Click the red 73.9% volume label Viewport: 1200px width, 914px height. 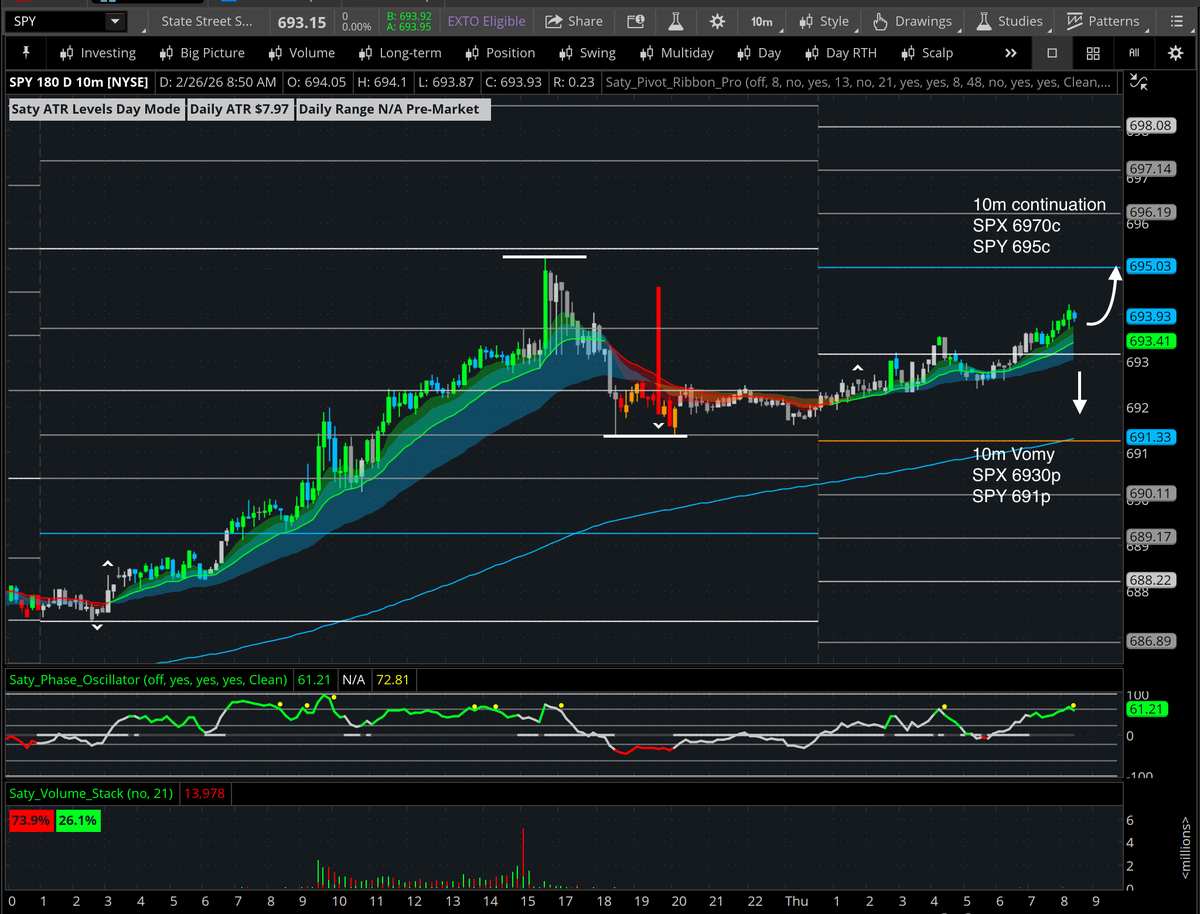(x=30, y=820)
